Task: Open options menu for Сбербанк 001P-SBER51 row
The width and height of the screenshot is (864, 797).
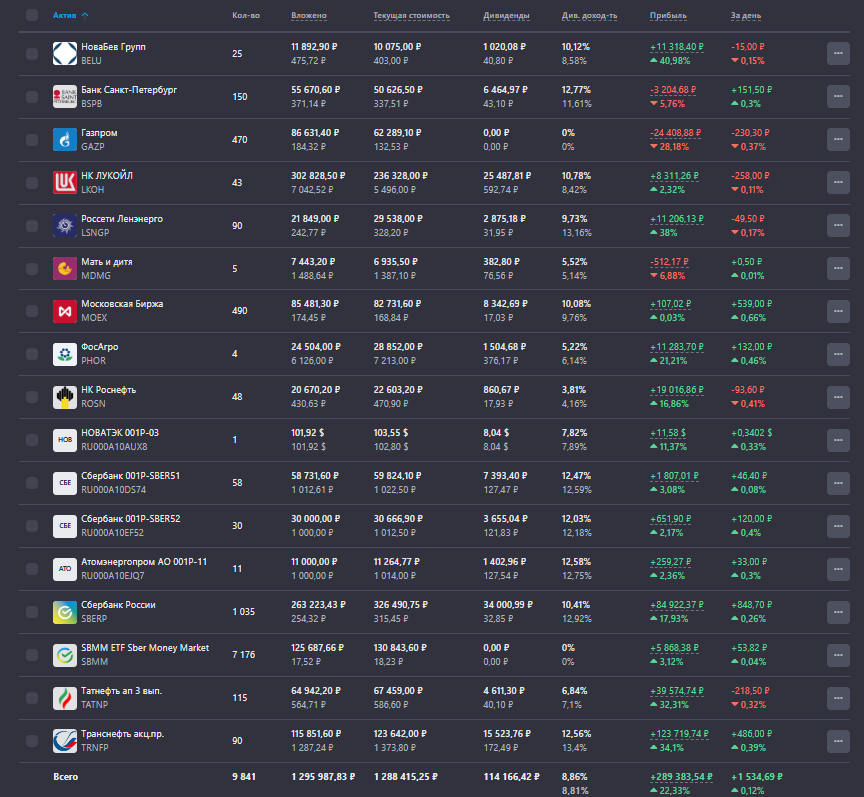Action: pos(838,483)
